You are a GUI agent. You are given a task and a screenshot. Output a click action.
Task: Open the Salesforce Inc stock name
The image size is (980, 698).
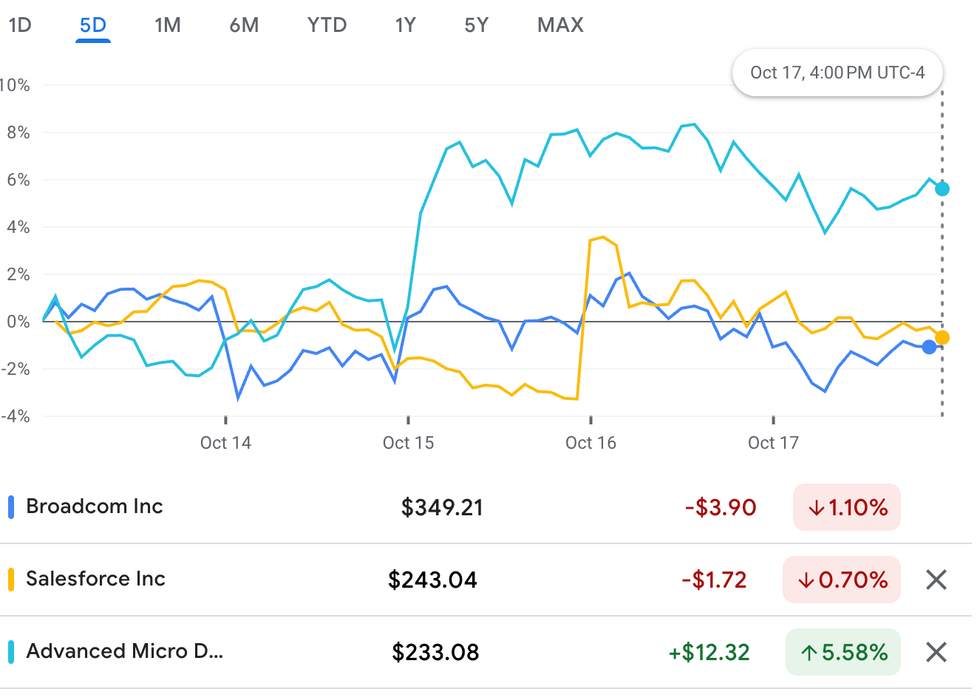click(x=95, y=579)
